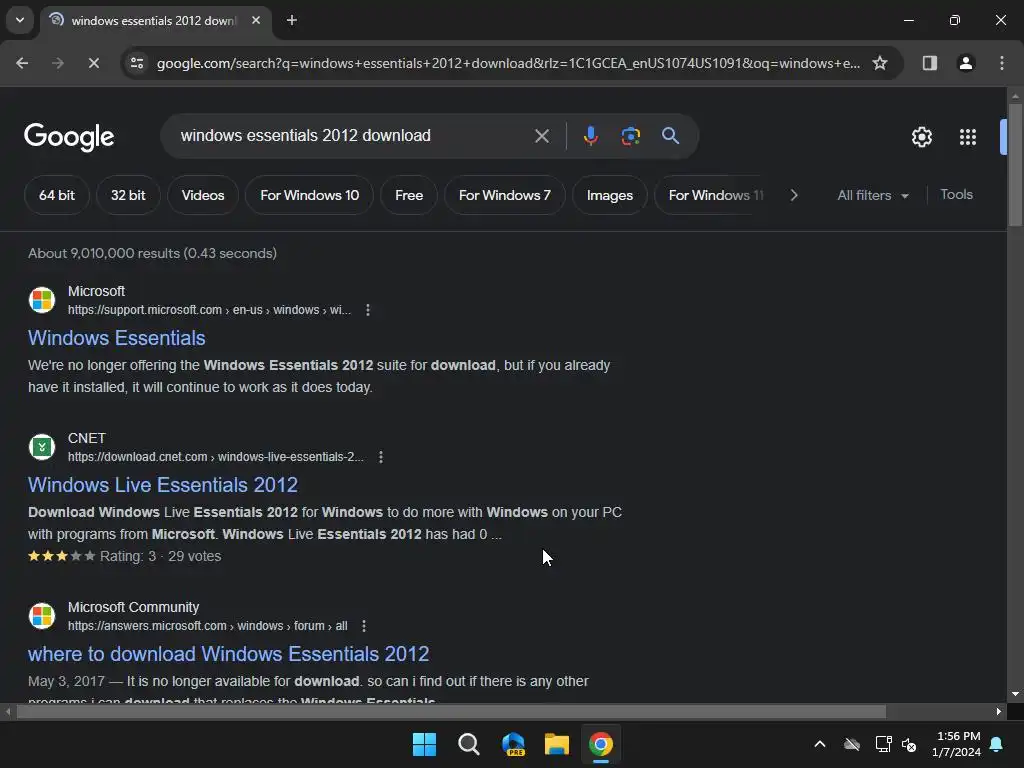Switch to Videos results
This screenshot has width=1024, height=768.
[202, 195]
